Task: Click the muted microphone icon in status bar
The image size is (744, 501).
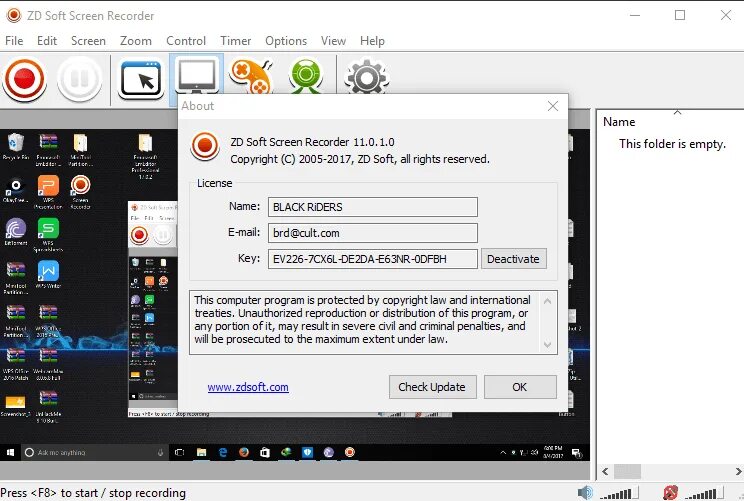Action: (x=670, y=492)
